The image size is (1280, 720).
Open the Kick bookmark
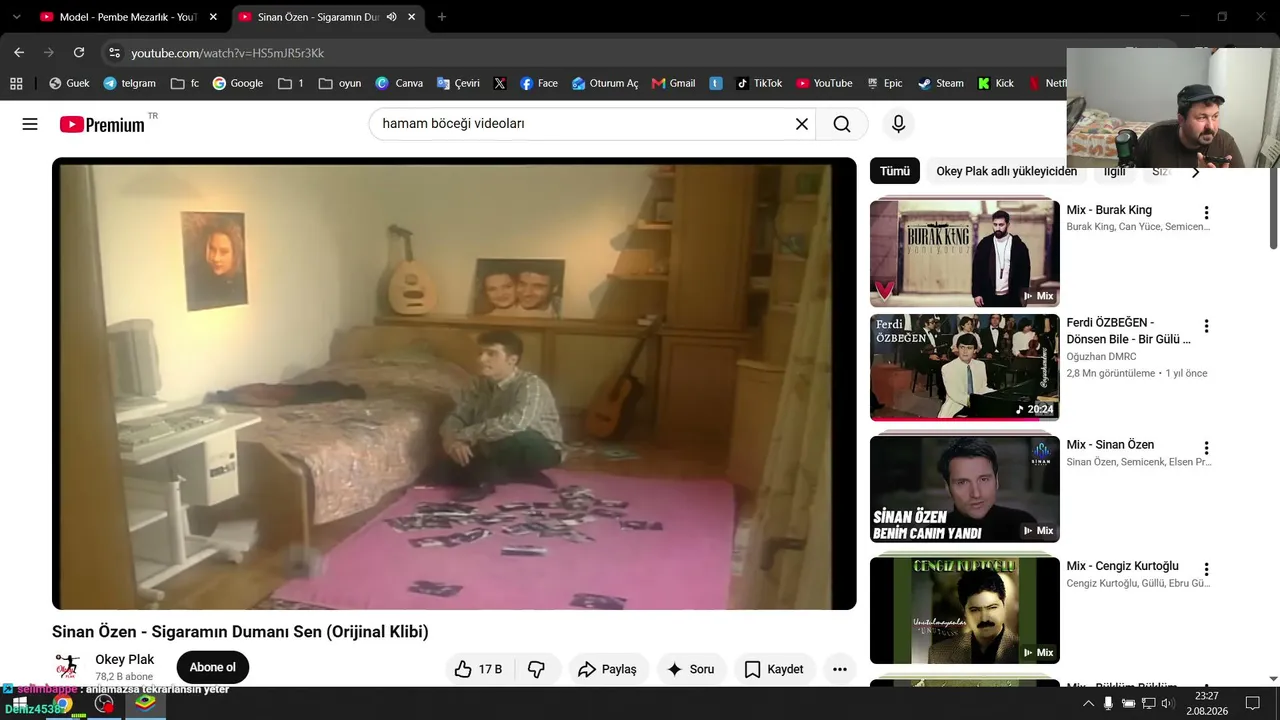[x=996, y=83]
